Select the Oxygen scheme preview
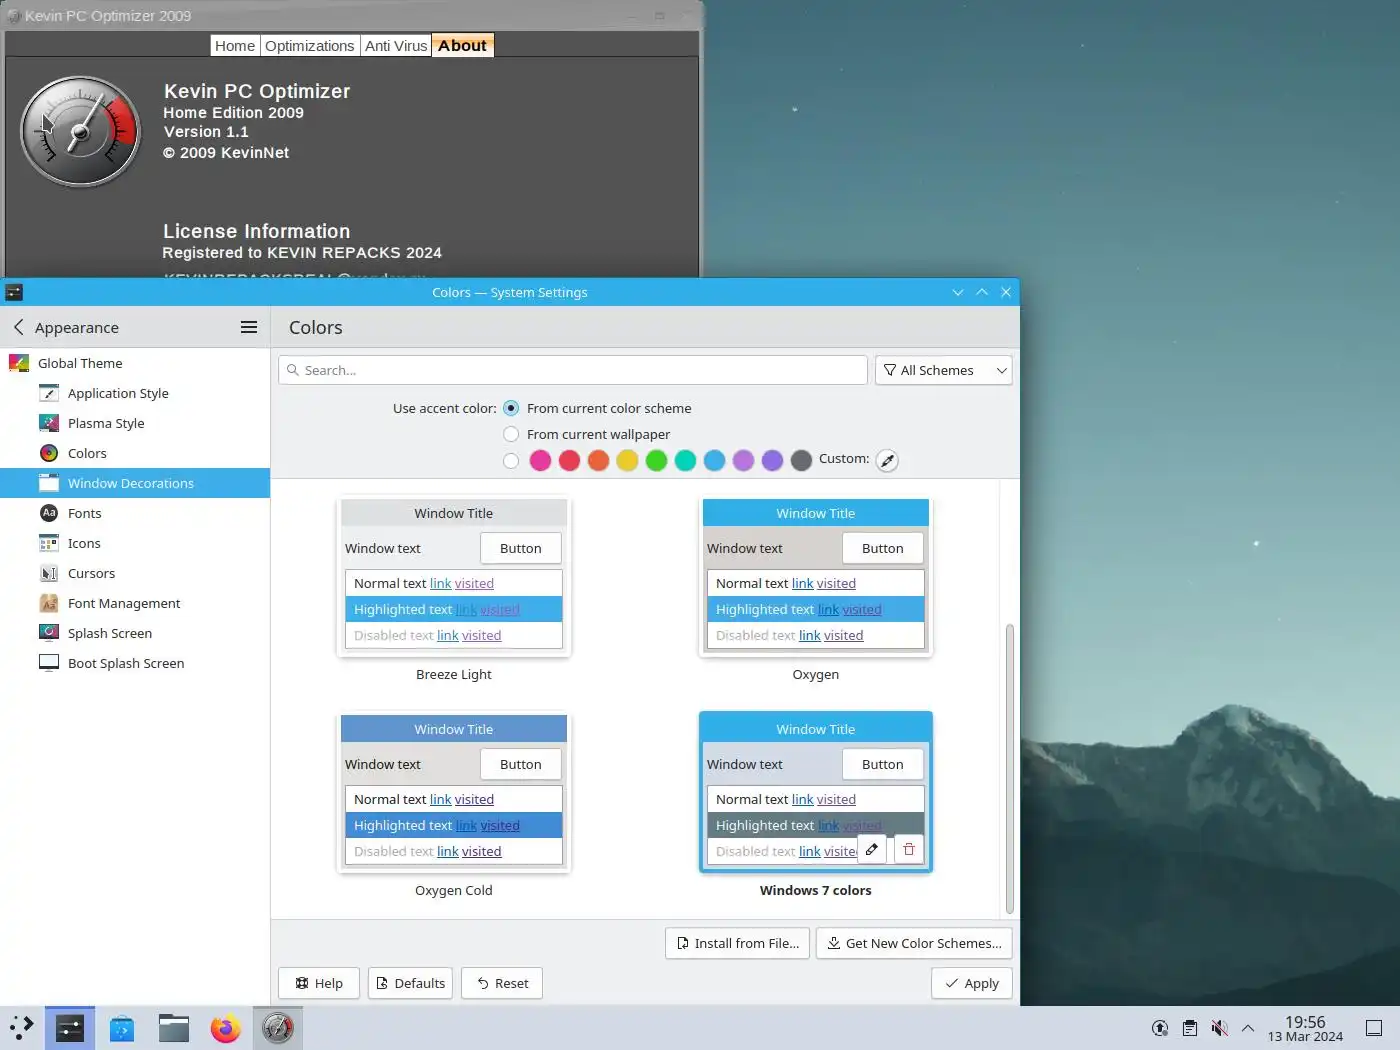Screen dimensions: 1400x1050 coord(816,577)
